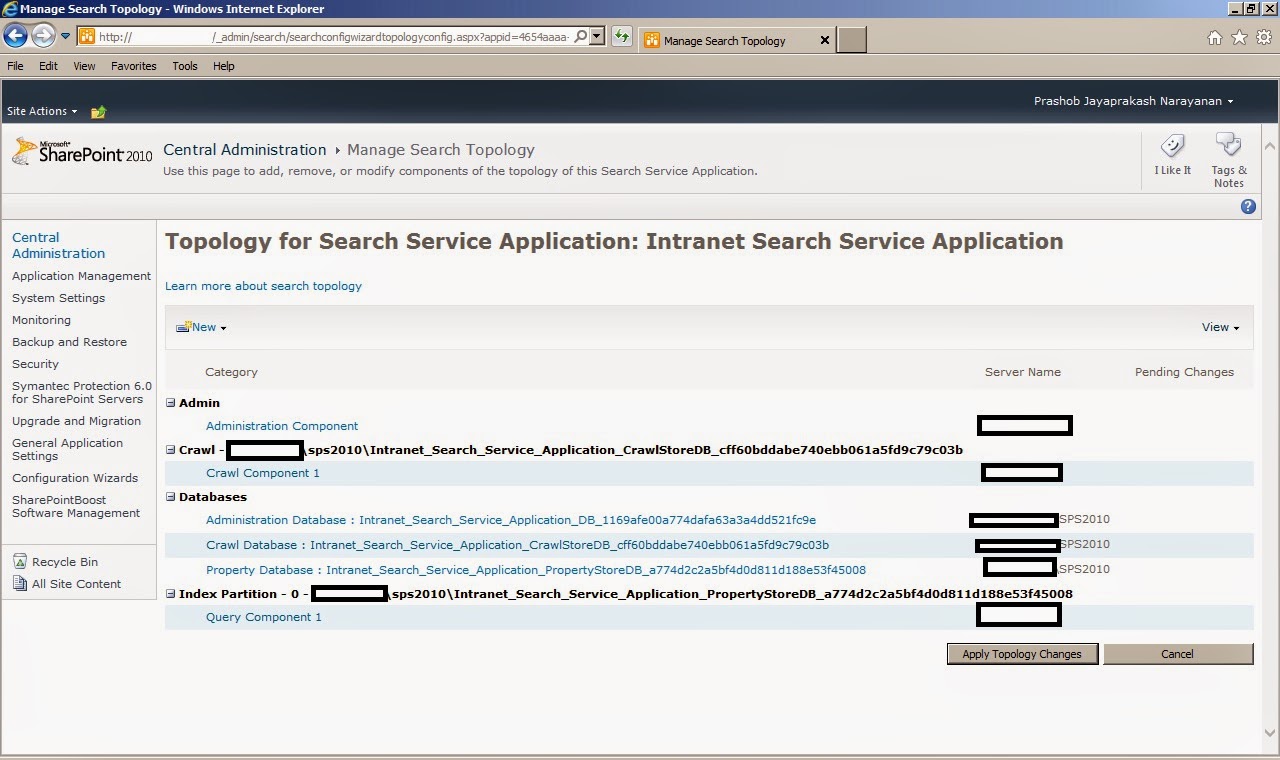Click the blue Help question mark icon
Viewport: 1280px width, 760px height.
[x=1248, y=206]
